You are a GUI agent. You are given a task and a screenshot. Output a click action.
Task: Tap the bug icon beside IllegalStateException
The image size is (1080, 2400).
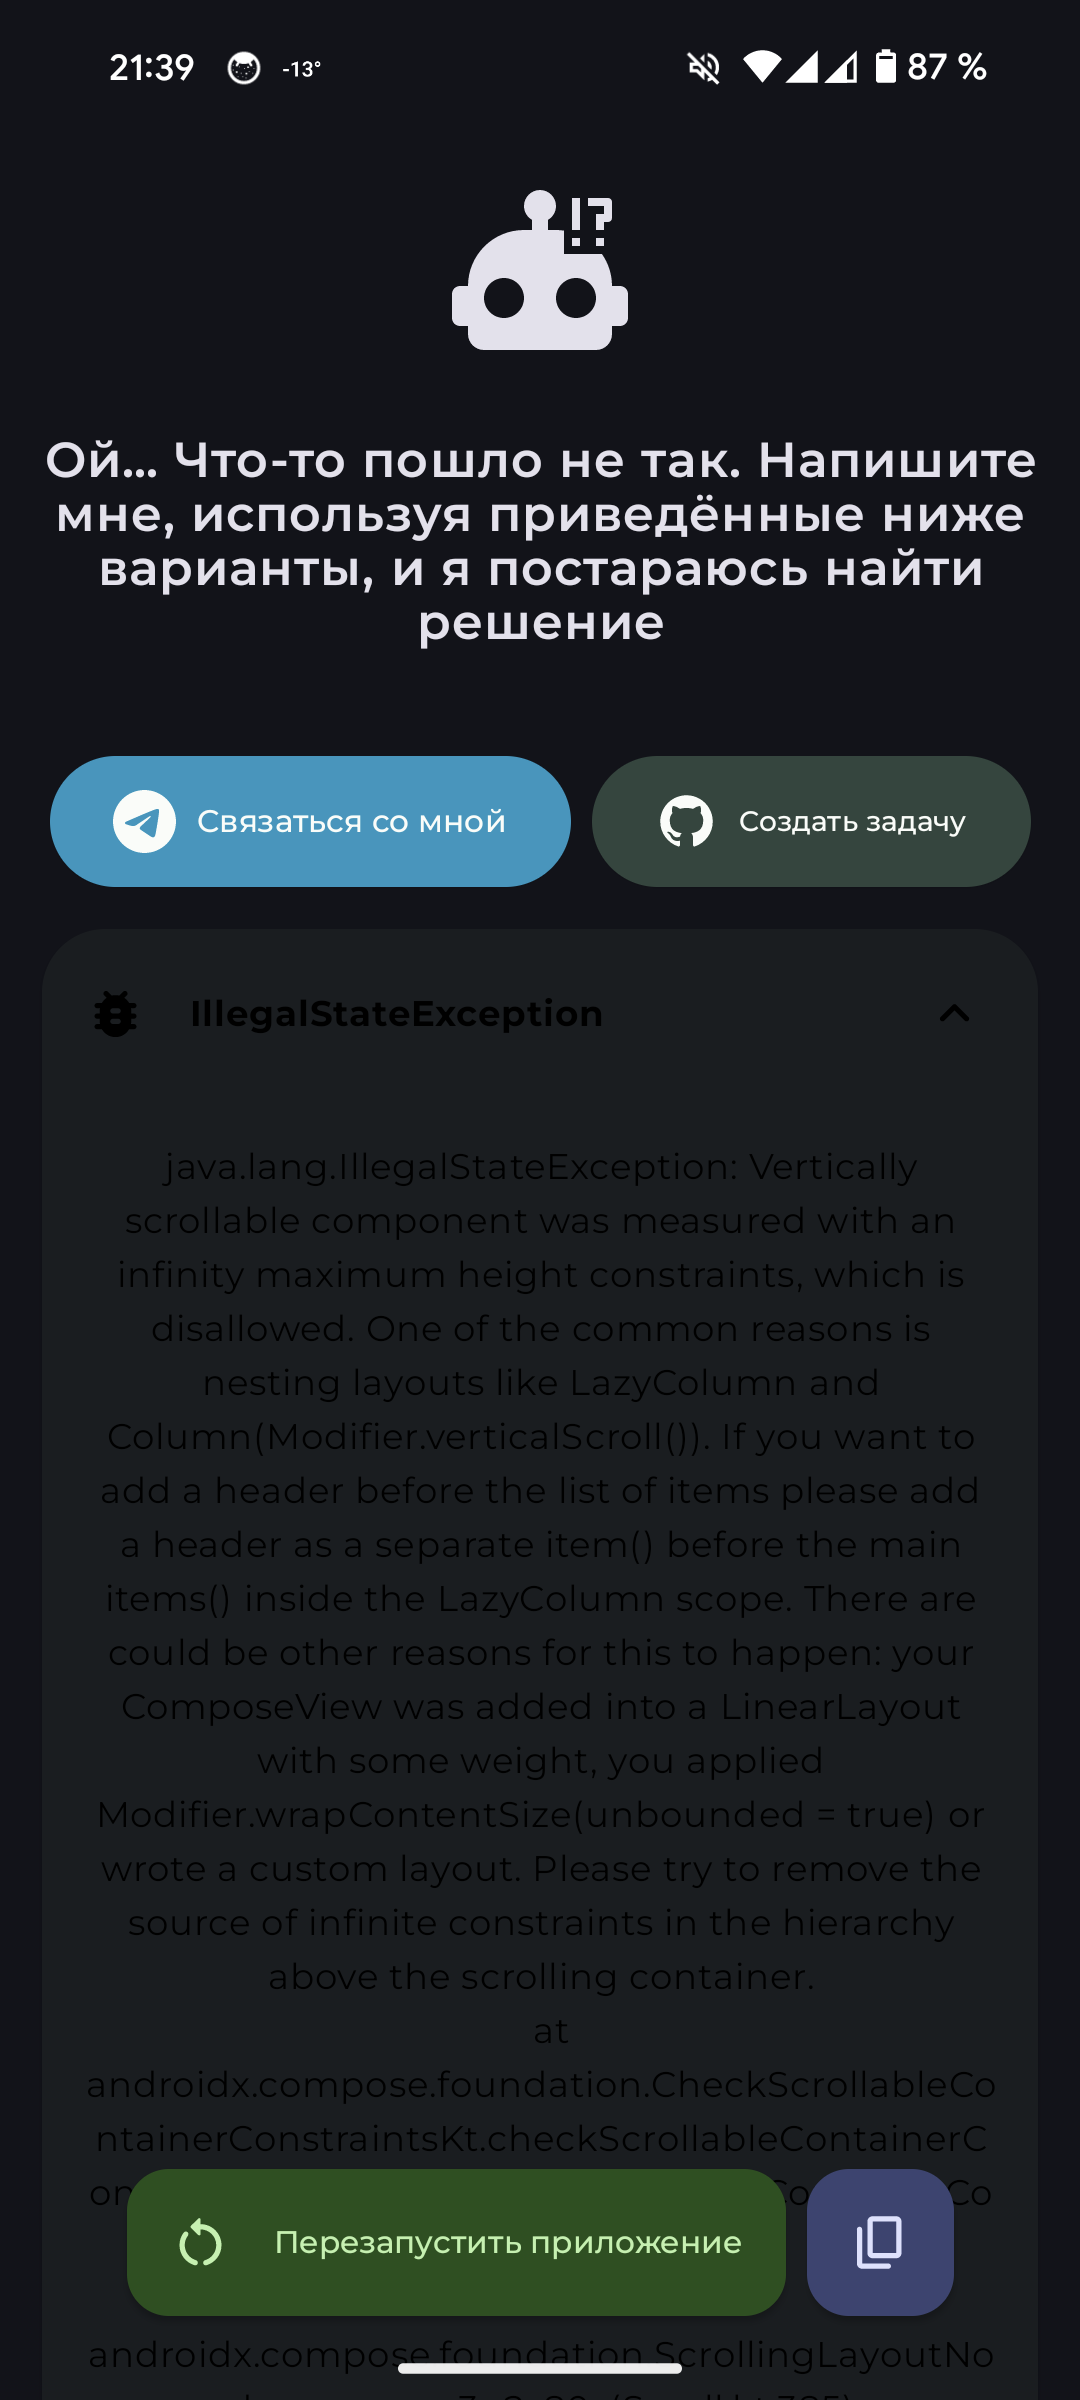pos(116,1014)
